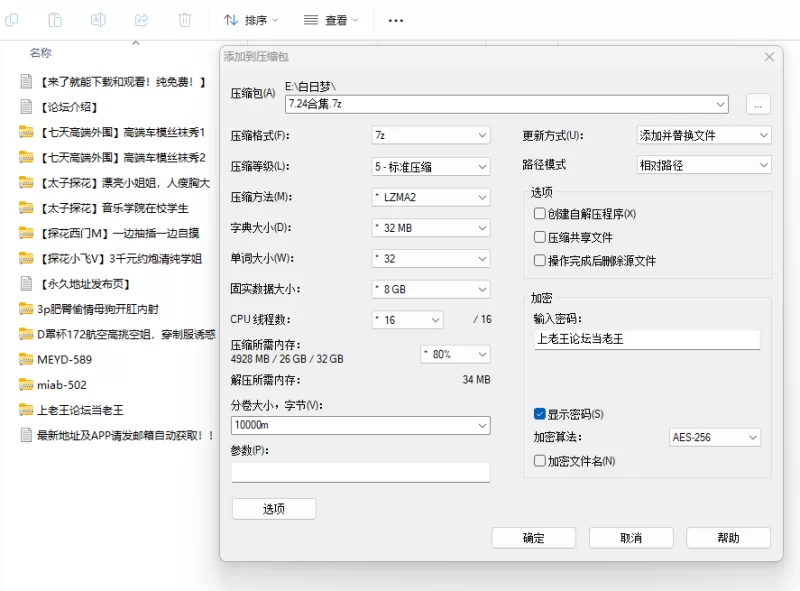Open the AES-256 encryption method dropdown
800x591 pixels.
714,437
